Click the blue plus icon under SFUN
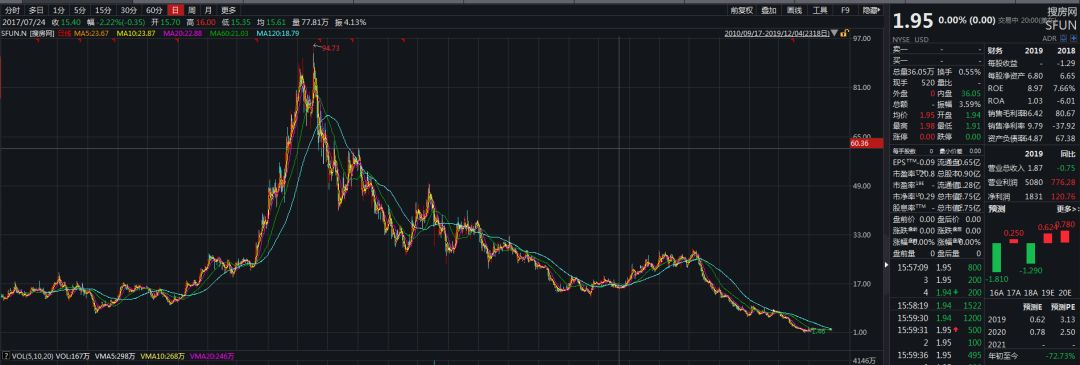 pyautogui.click(x=1074, y=39)
